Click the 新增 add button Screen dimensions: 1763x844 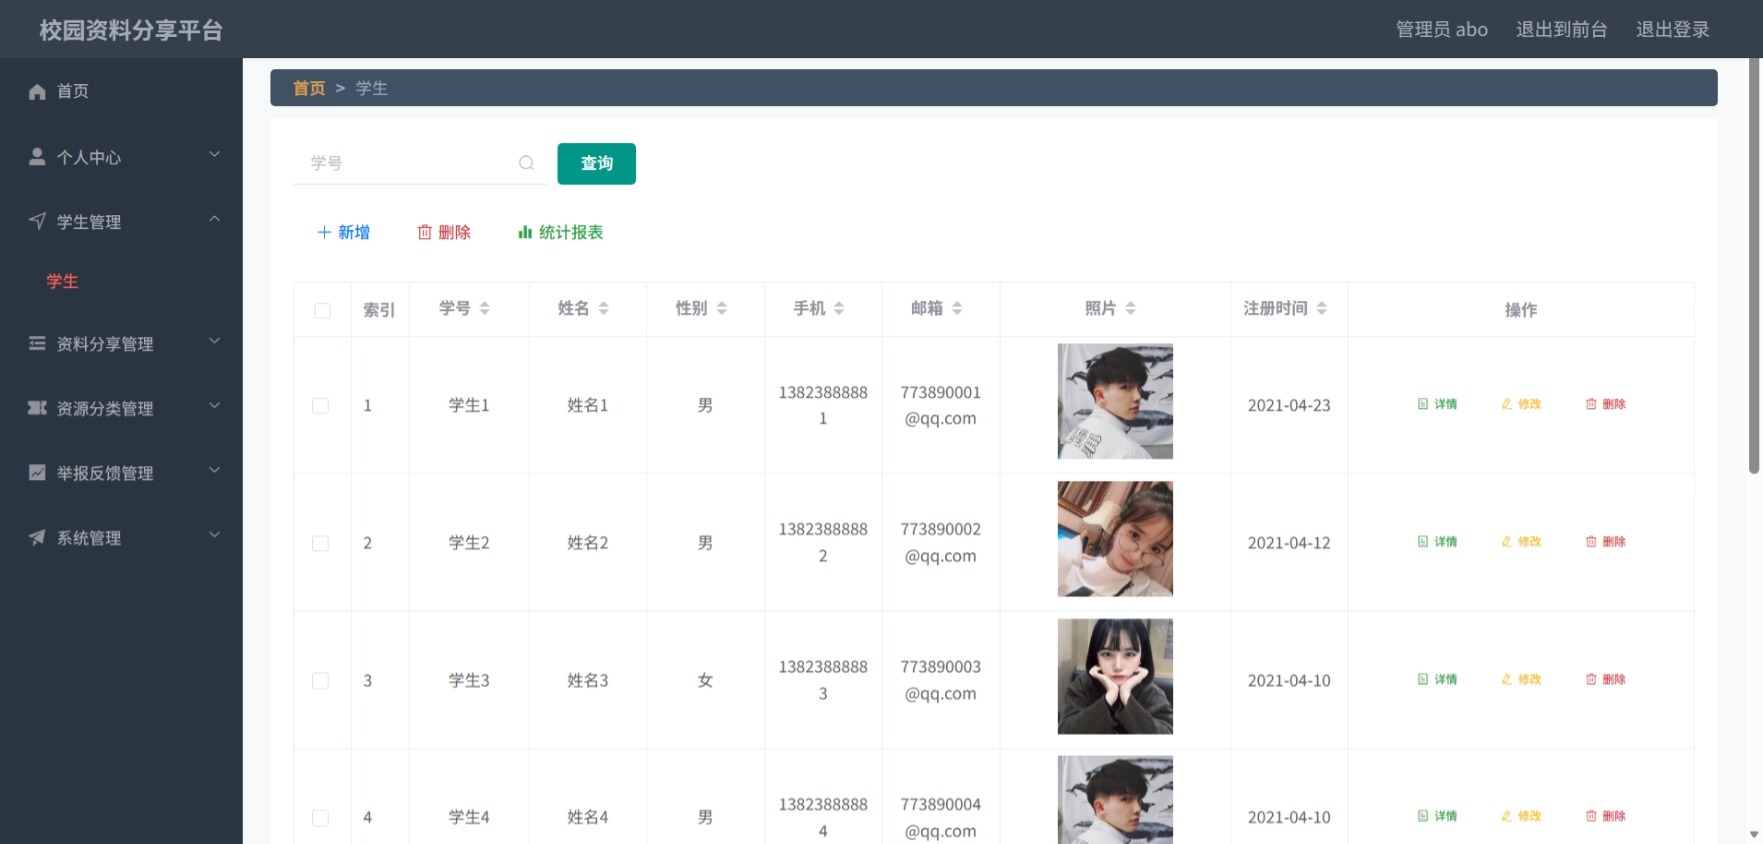pos(343,232)
